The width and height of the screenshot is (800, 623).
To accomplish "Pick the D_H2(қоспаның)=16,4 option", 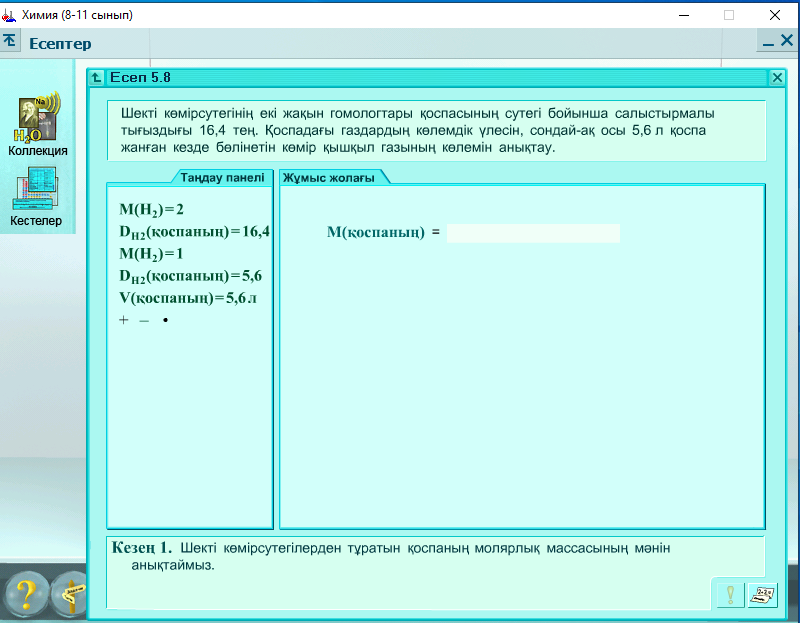I will (x=194, y=232).
